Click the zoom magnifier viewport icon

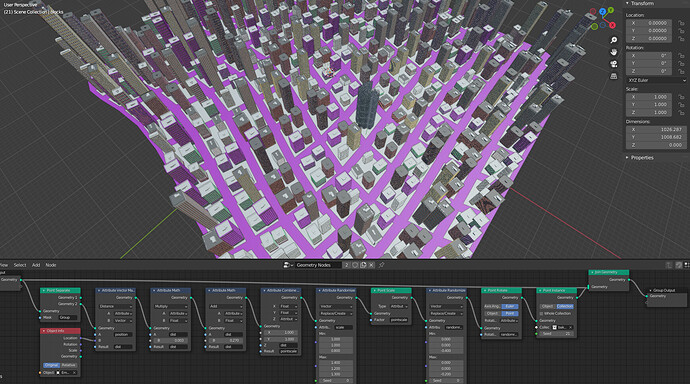pos(613,40)
